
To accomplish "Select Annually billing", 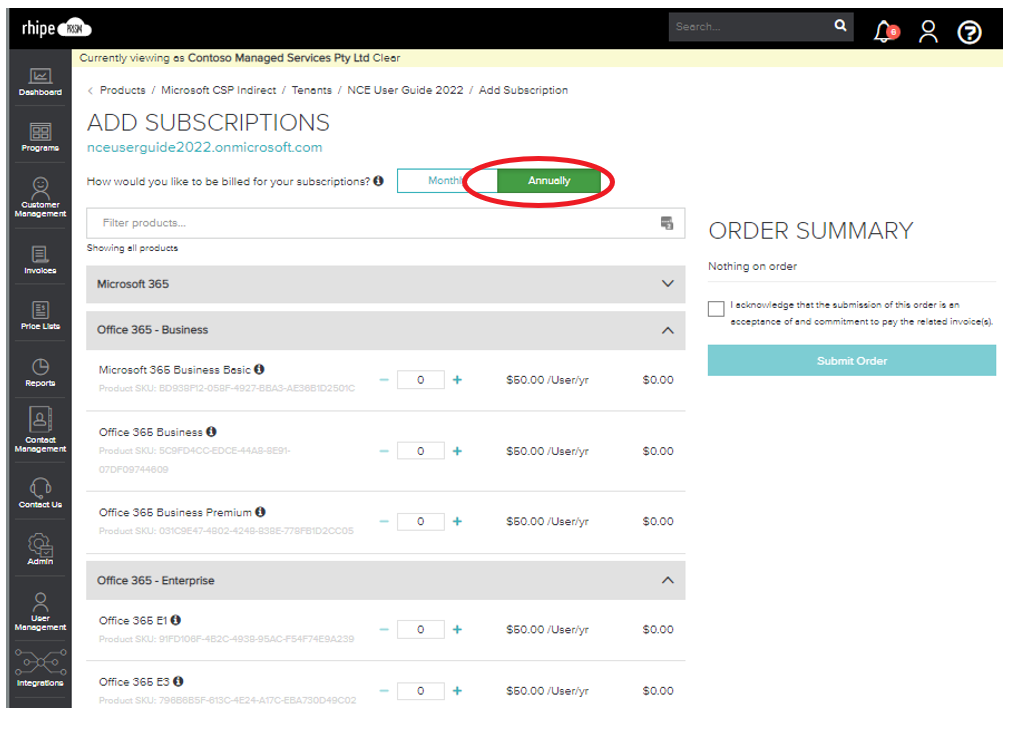I will pyautogui.click(x=549, y=180).
